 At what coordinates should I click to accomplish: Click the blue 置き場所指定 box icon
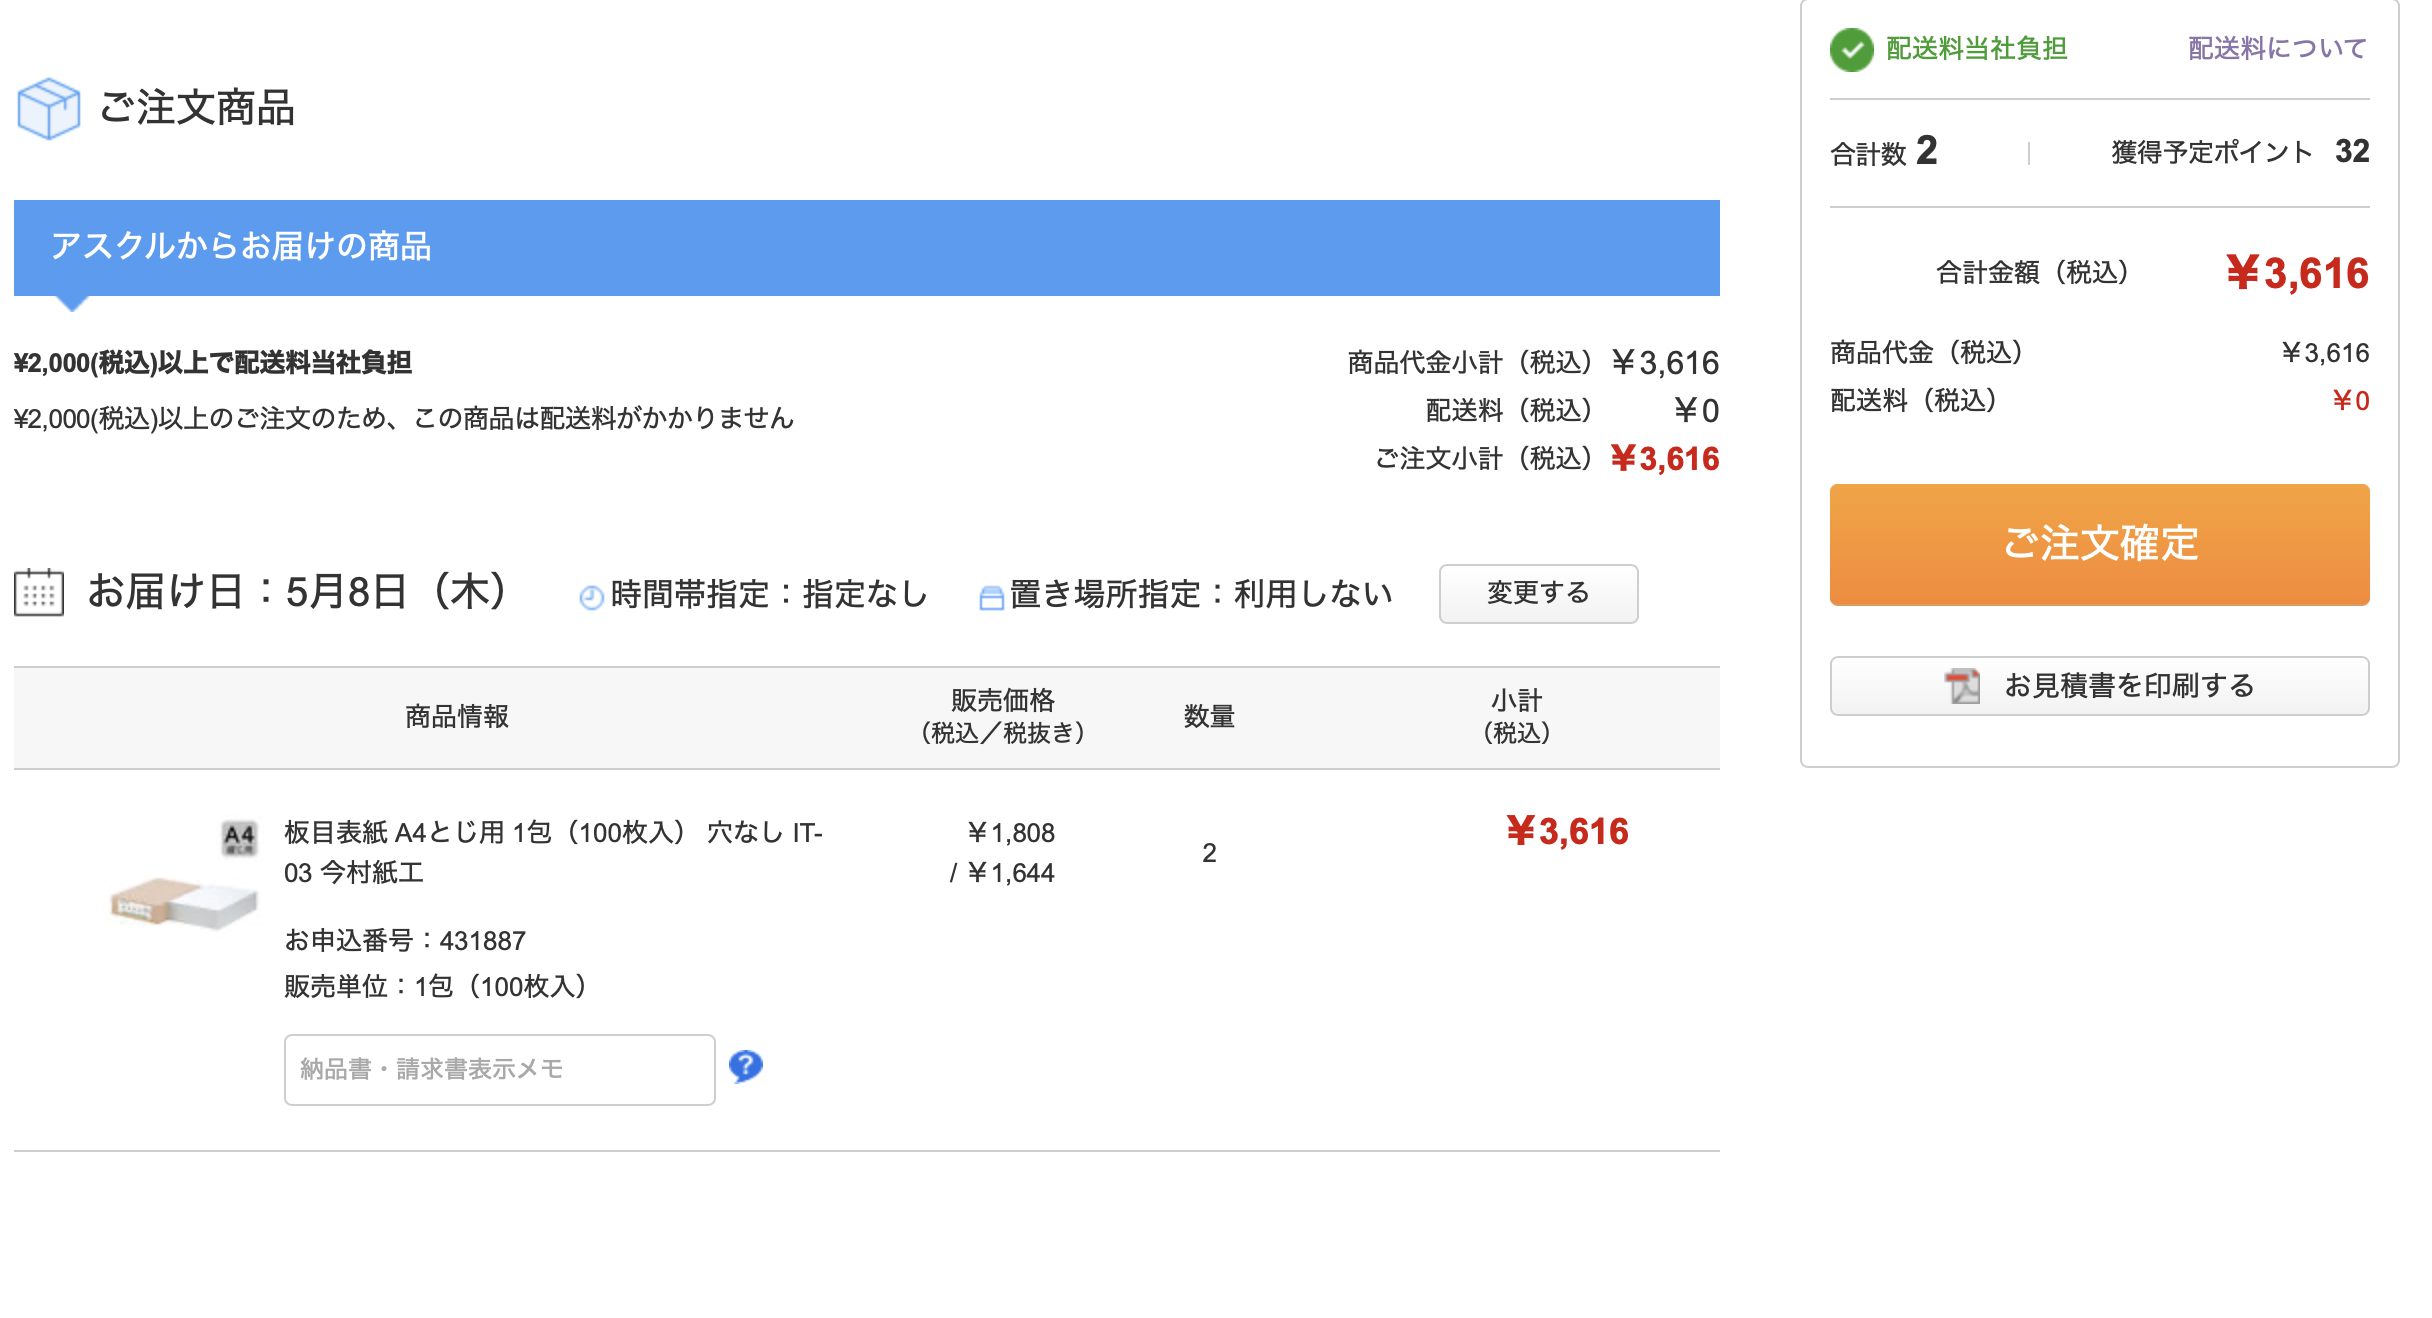[x=991, y=597]
